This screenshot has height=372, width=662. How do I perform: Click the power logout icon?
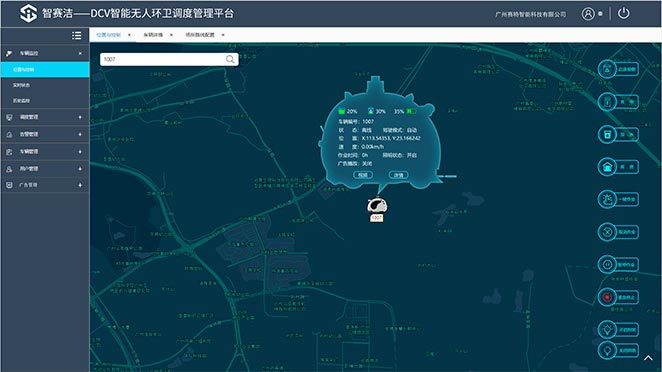(x=624, y=13)
